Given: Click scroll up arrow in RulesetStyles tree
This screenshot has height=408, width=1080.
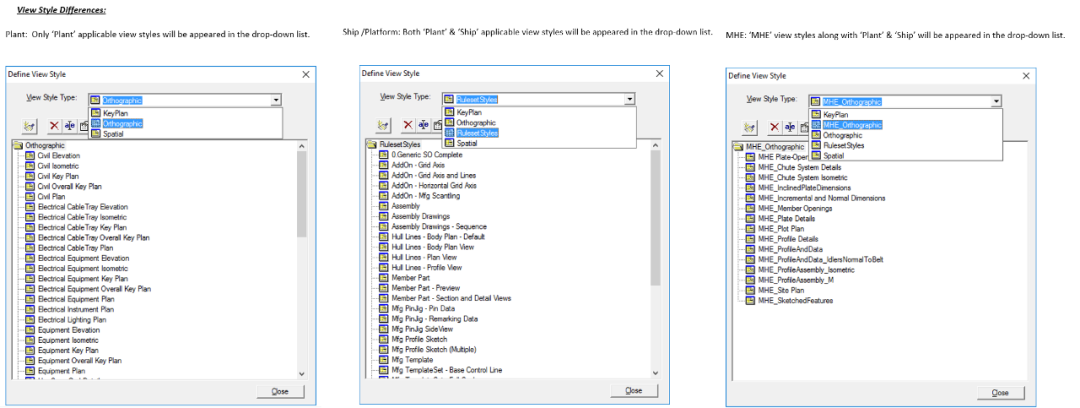Looking at the screenshot, I should (x=655, y=145).
